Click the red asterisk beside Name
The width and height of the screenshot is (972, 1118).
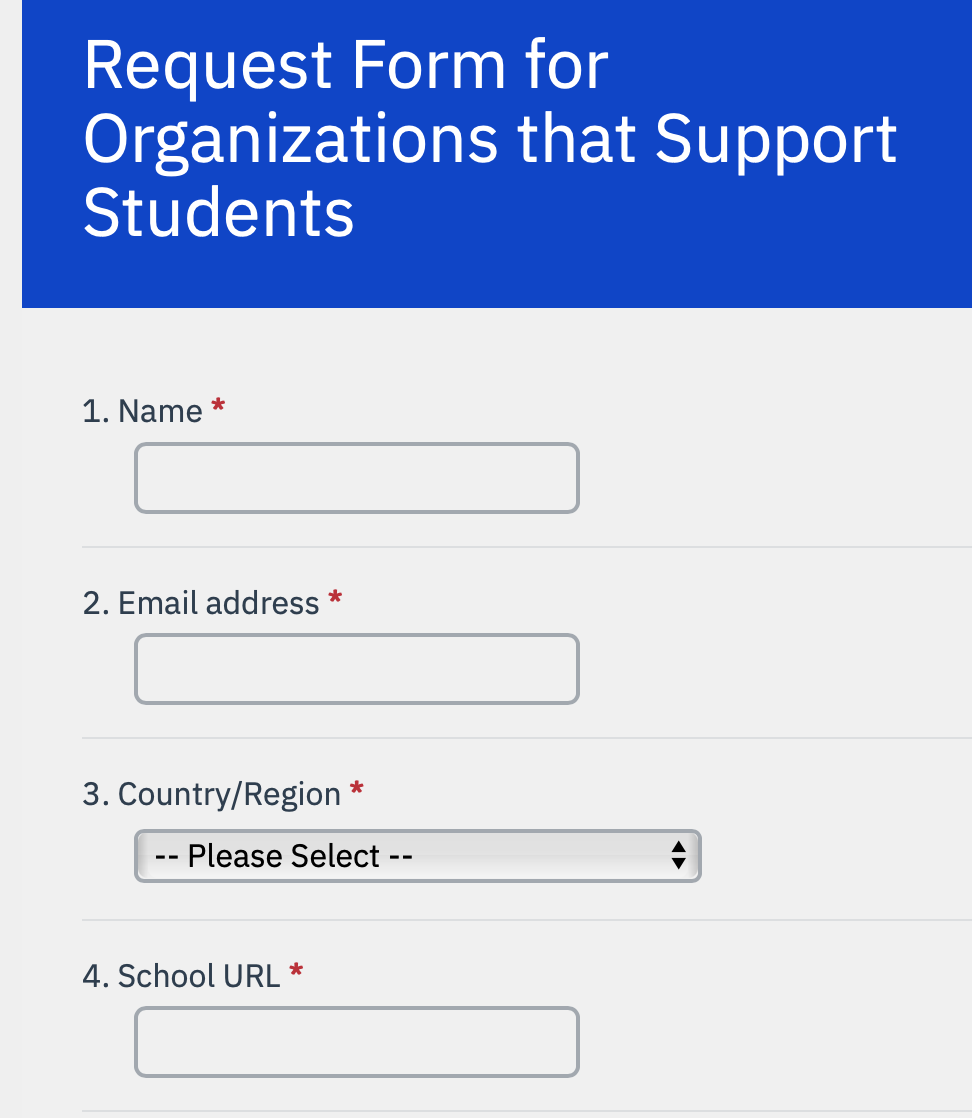click(x=218, y=406)
